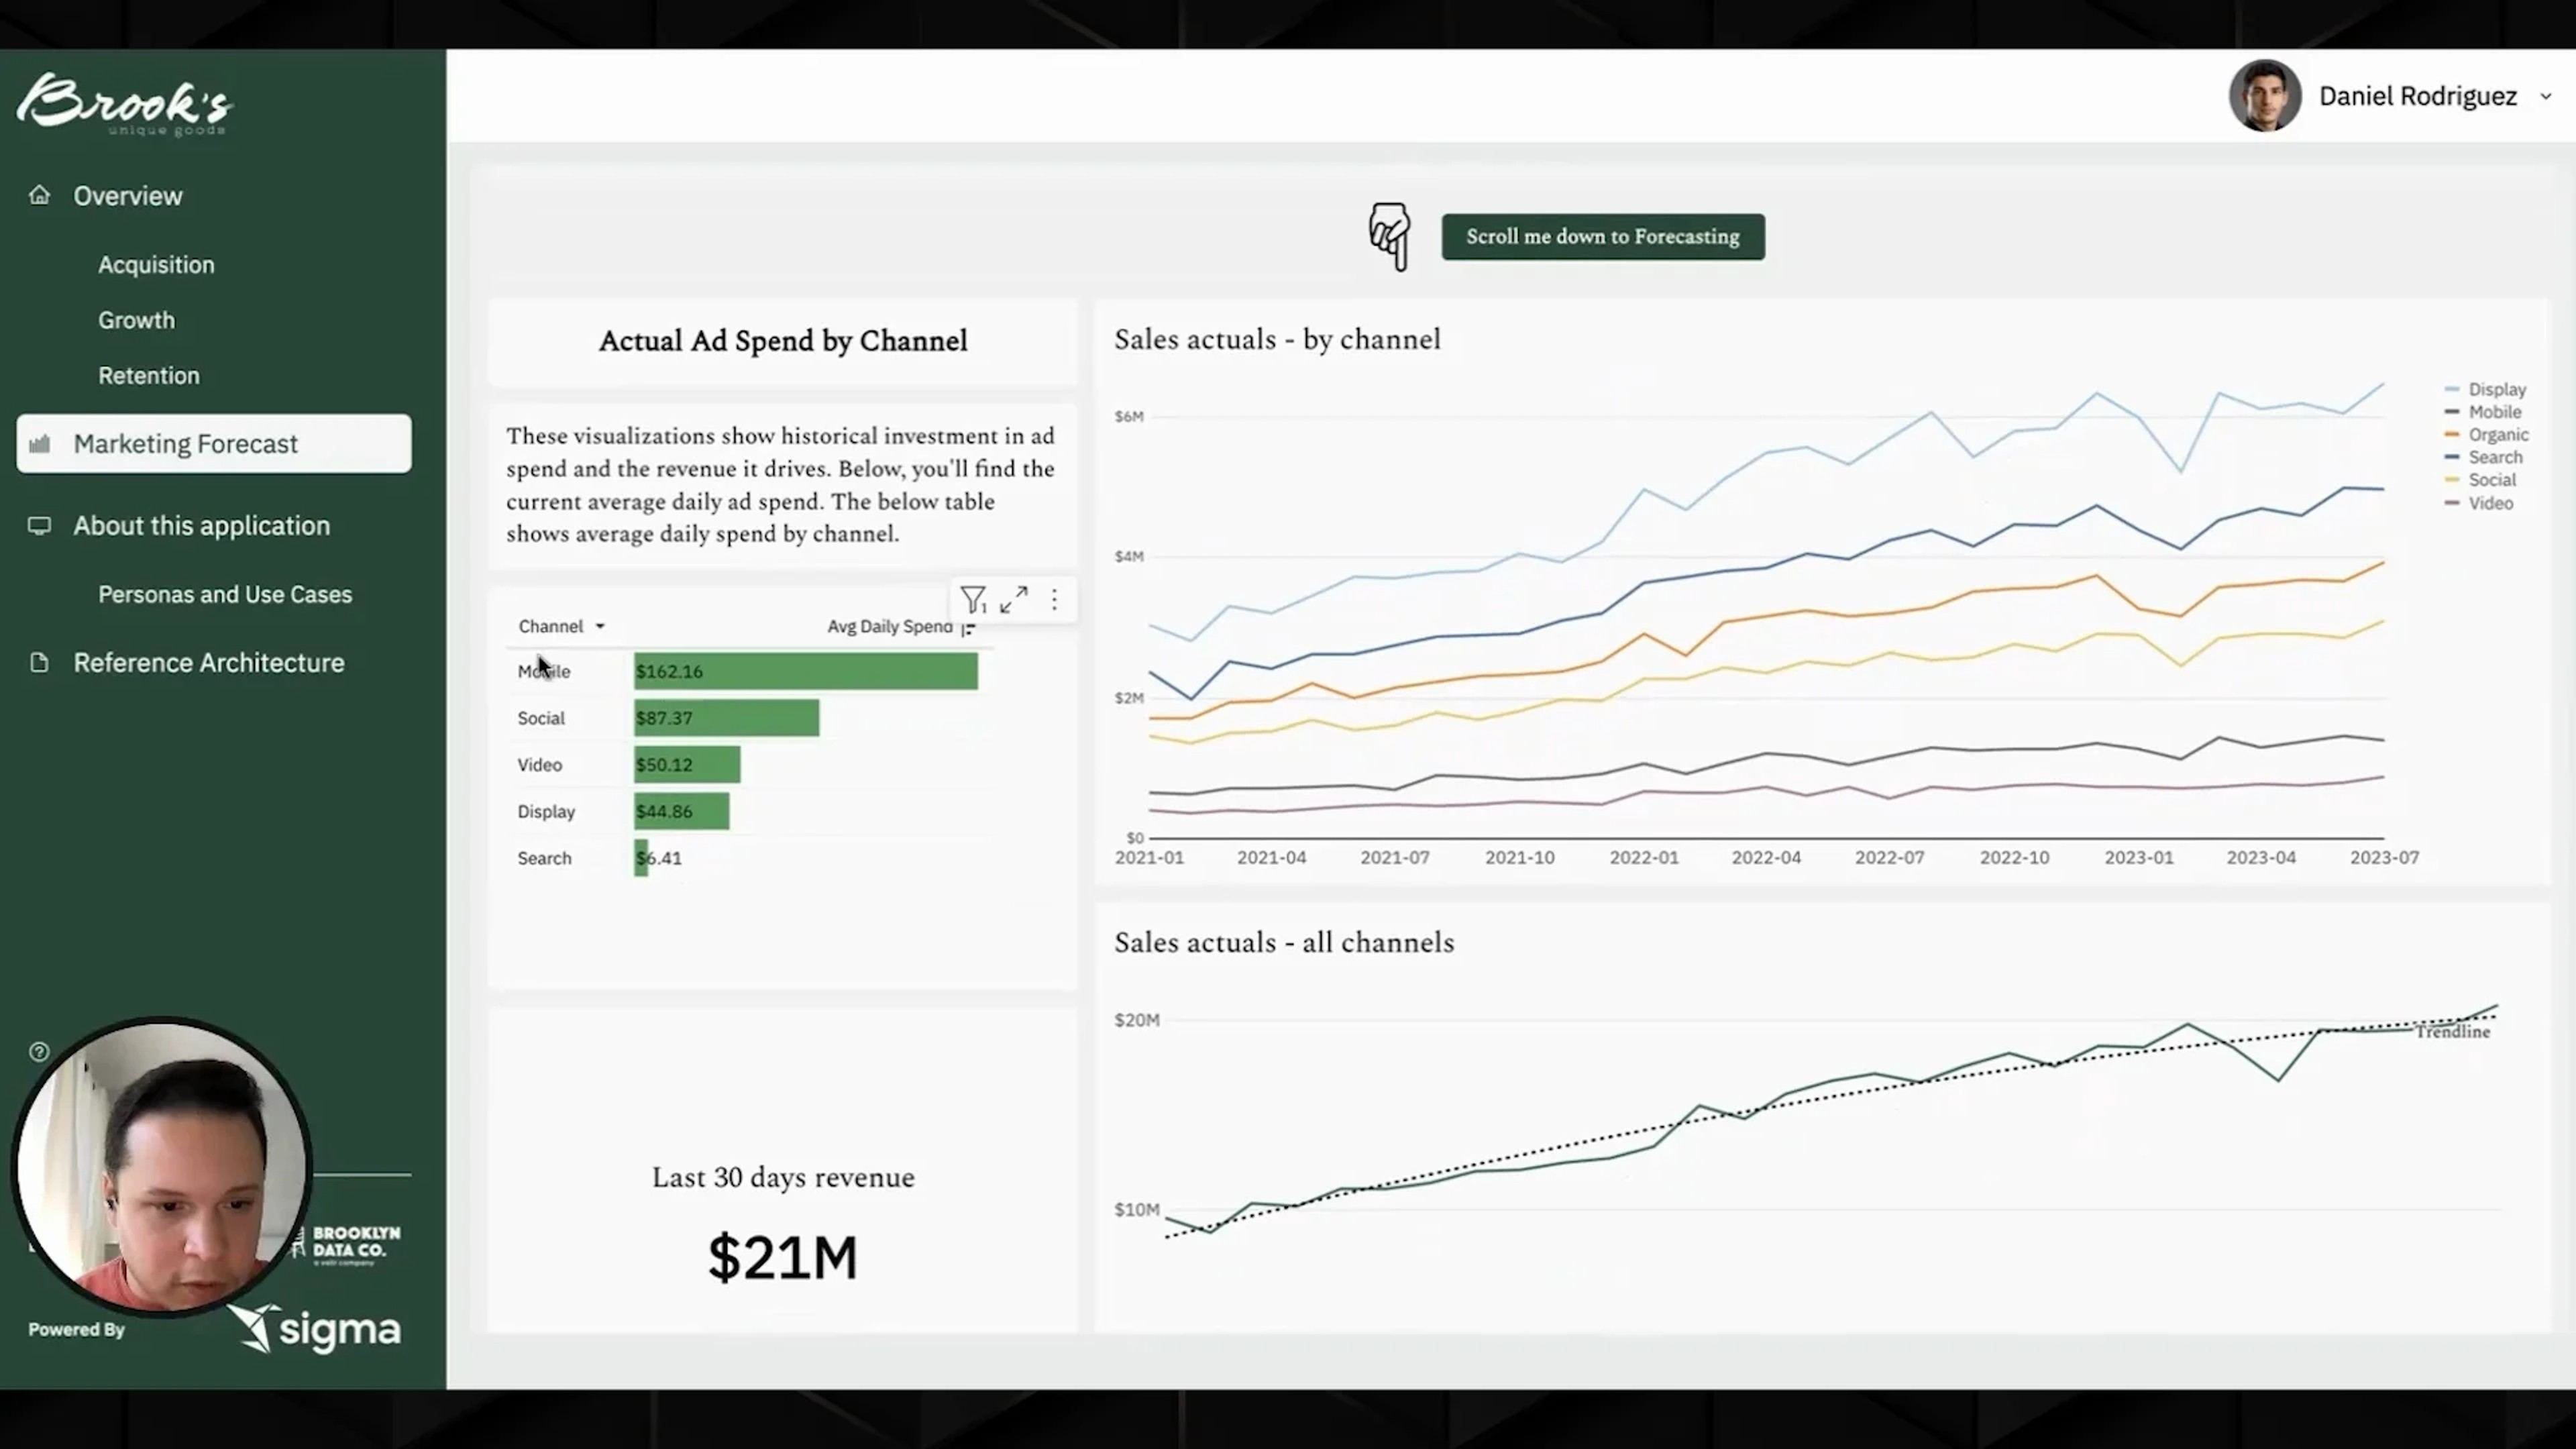Click the $6M y-axis label
This screenshot has height=1449, width=2576.
pyautogui.click(x=1129, y=416)
